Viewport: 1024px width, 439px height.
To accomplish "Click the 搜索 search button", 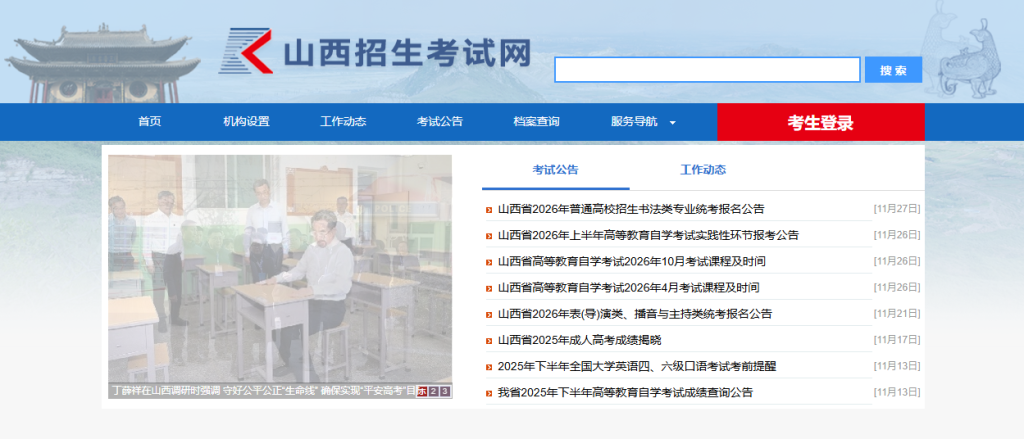I will (x=893, y=70).
